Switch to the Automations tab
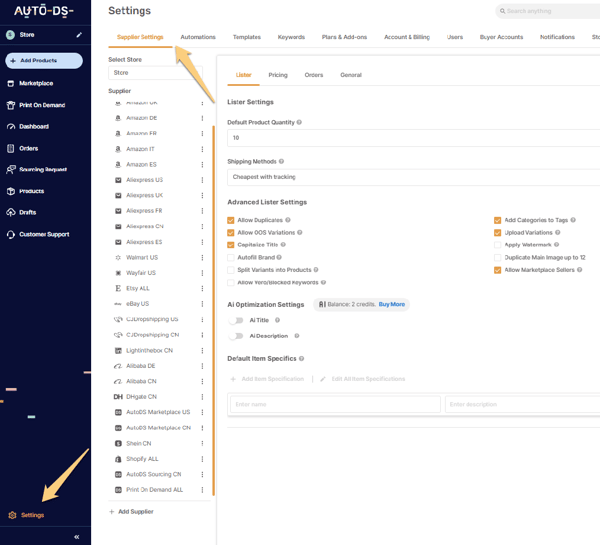The width and height of the screenshot is (600, 545). click(x=198, y=37)
